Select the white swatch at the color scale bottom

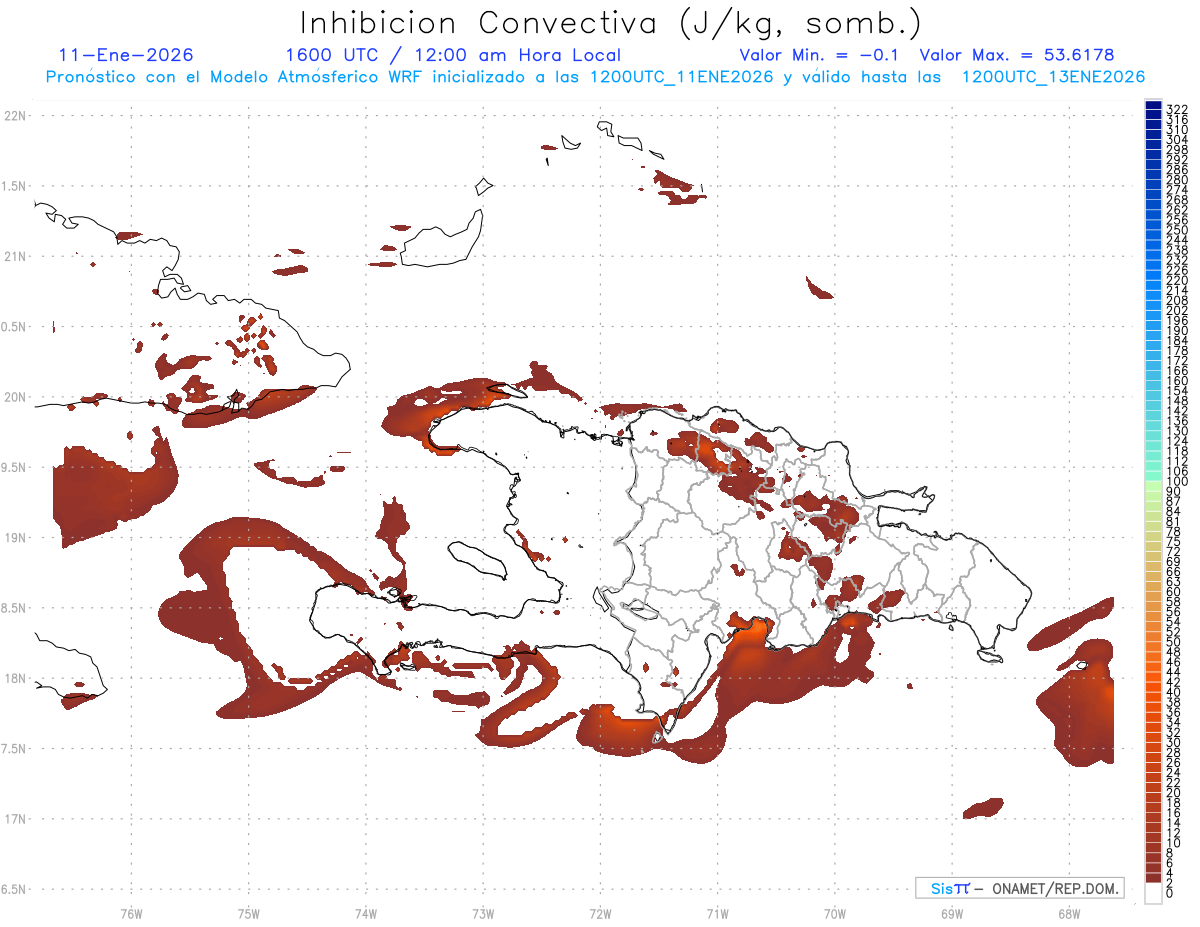(1153, 894)
